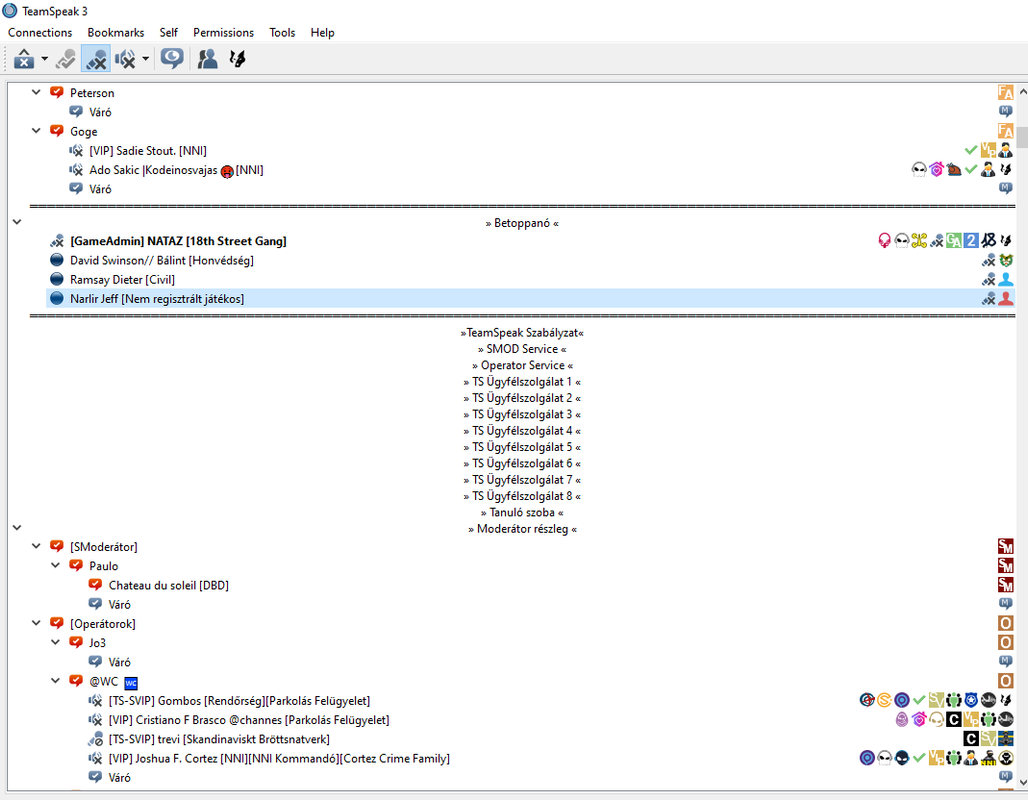Select TS Ügyfélszolgálat 4 channel
This screenshot has height=800, width=1028.
(x=522, y=431)
